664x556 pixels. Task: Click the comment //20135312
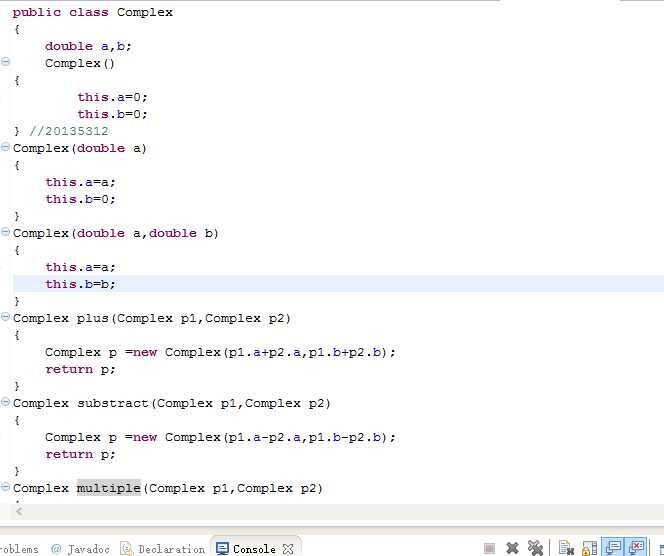[69, 131]
